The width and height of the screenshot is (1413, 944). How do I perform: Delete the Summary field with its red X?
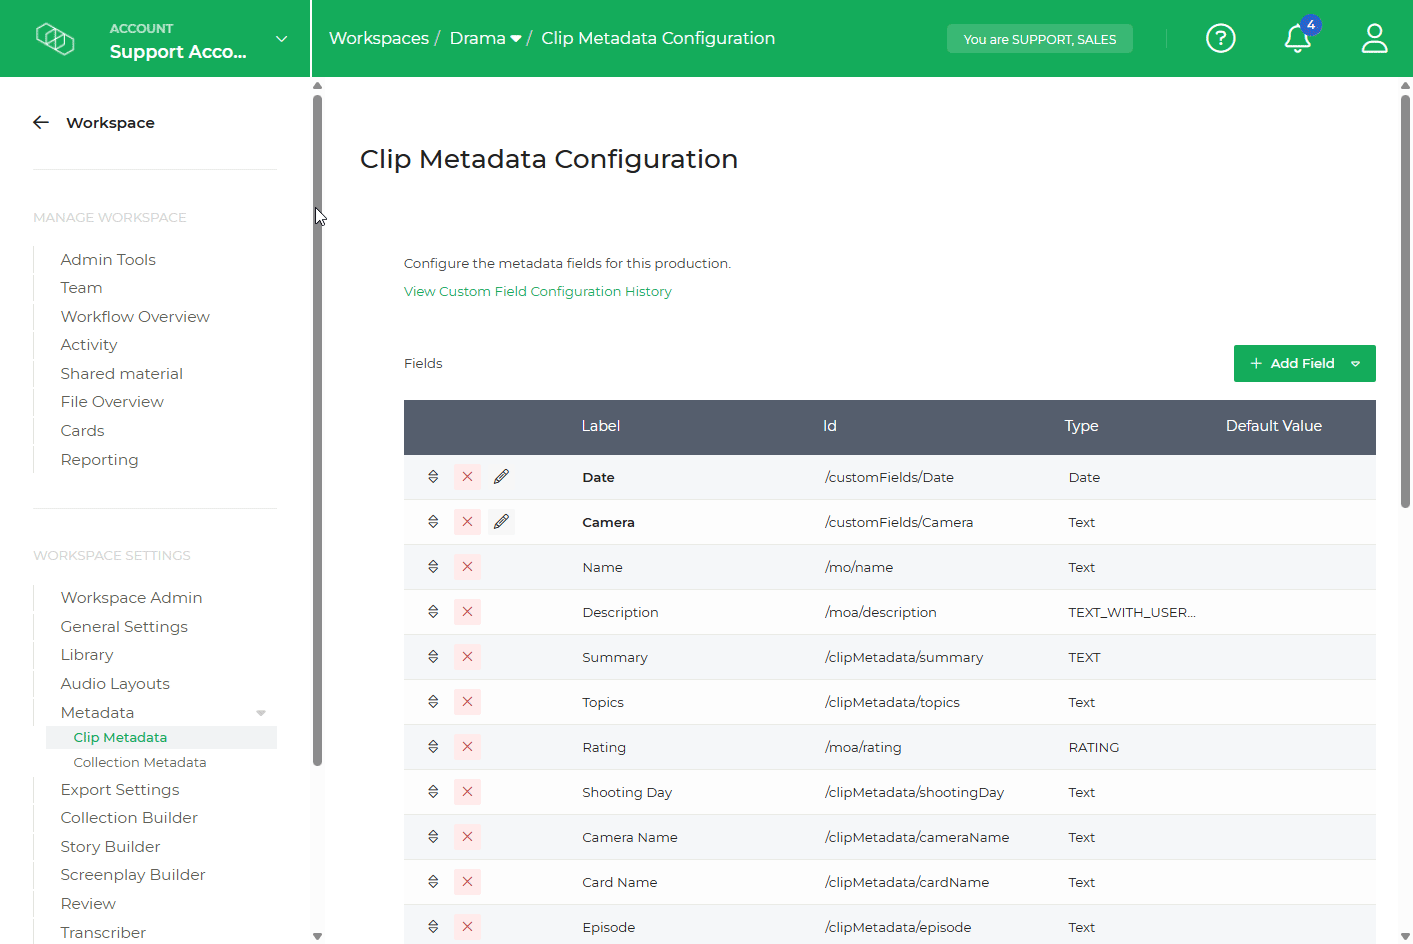[467, 657]
